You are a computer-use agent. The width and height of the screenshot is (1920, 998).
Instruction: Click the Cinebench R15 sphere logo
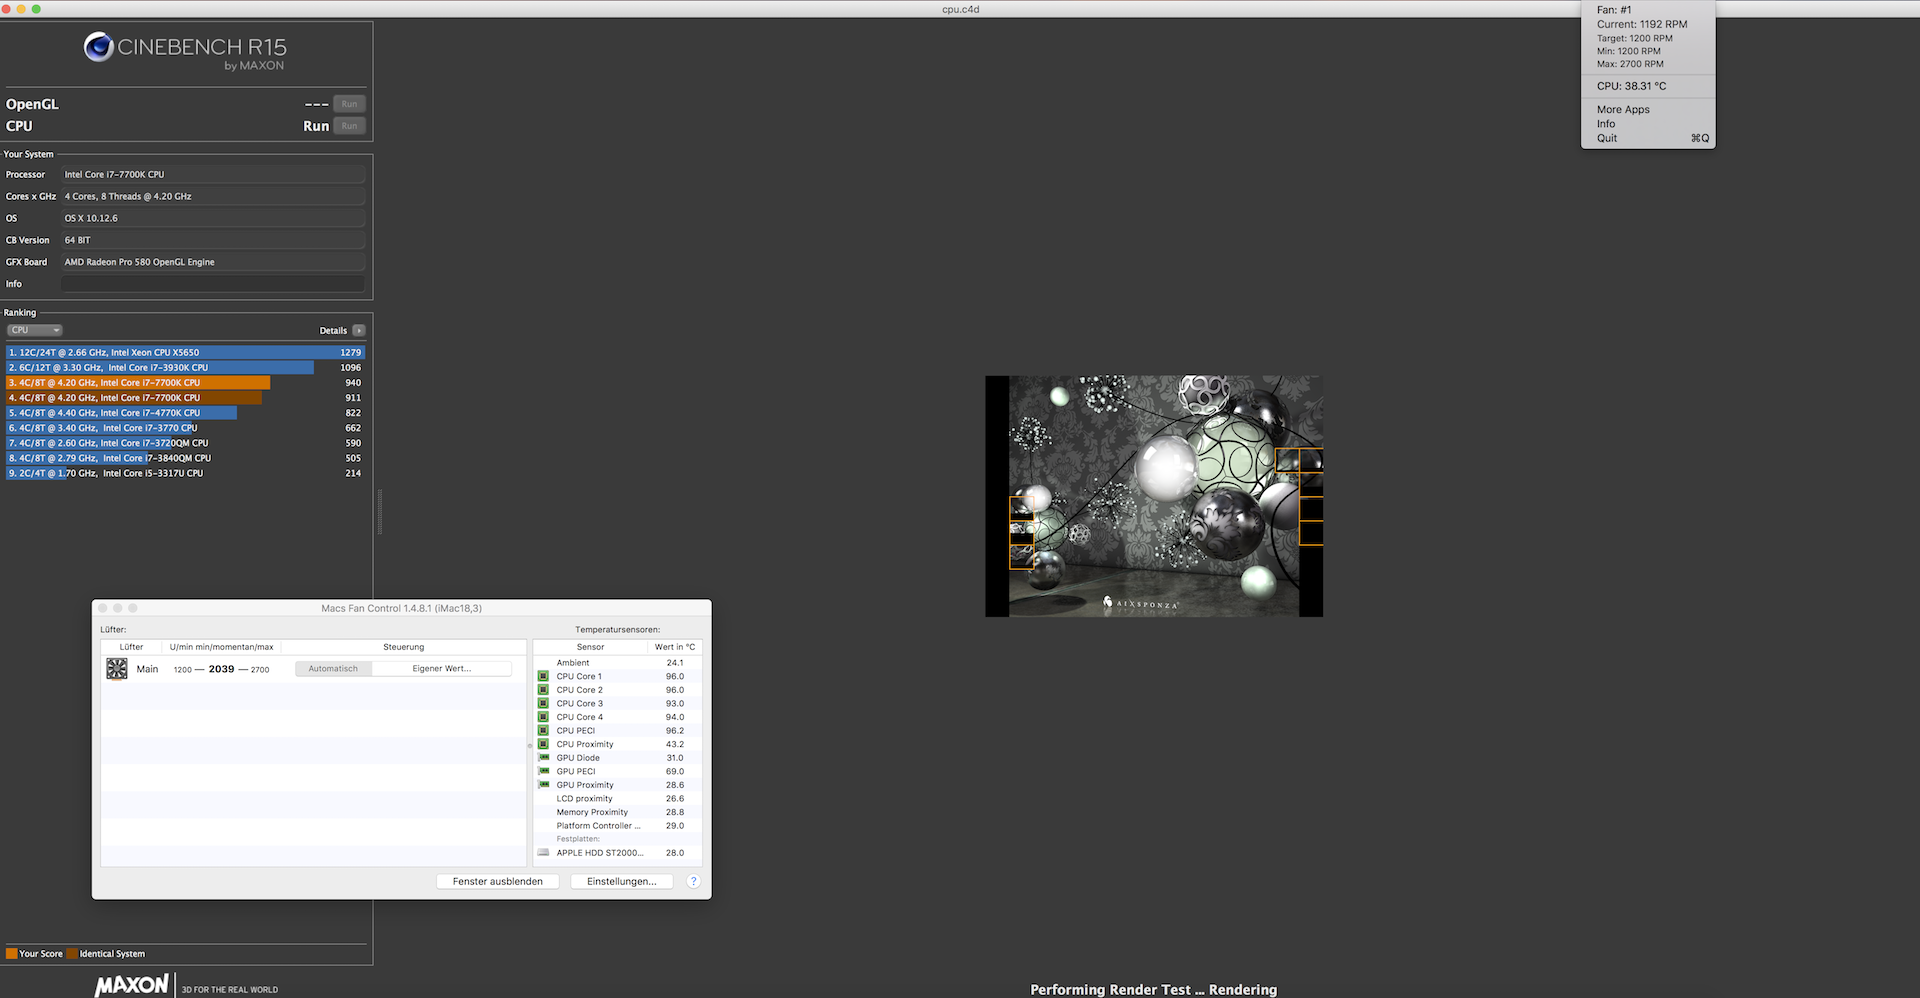tap(98, 47)
